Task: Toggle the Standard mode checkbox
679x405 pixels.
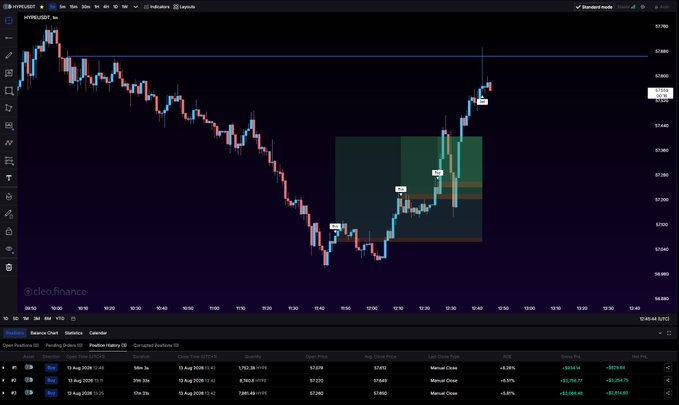Action: click(x=594, y=7)
